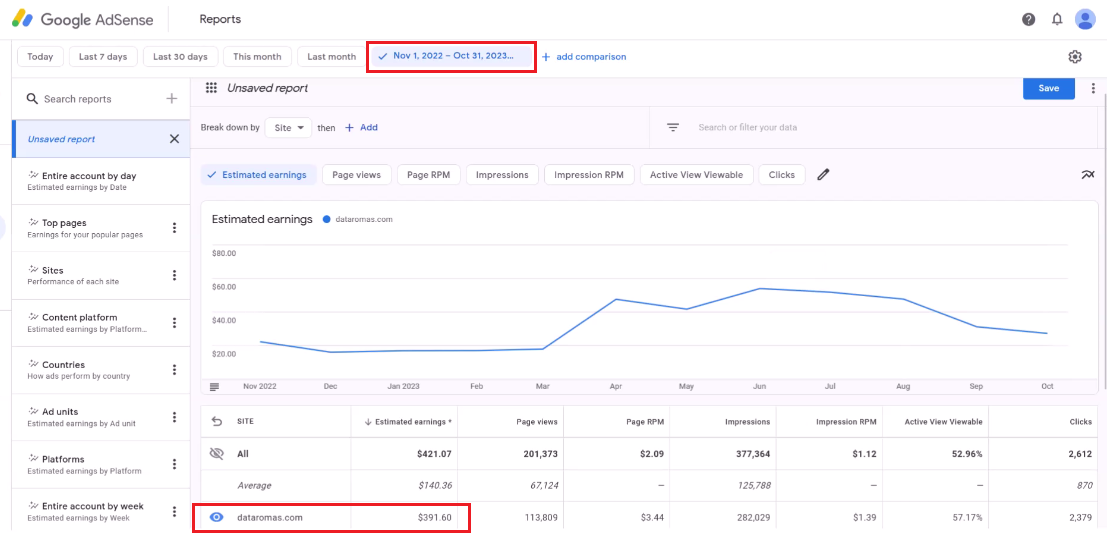
Task: Open the user account avatar
Action: (x=1085, y=19)
